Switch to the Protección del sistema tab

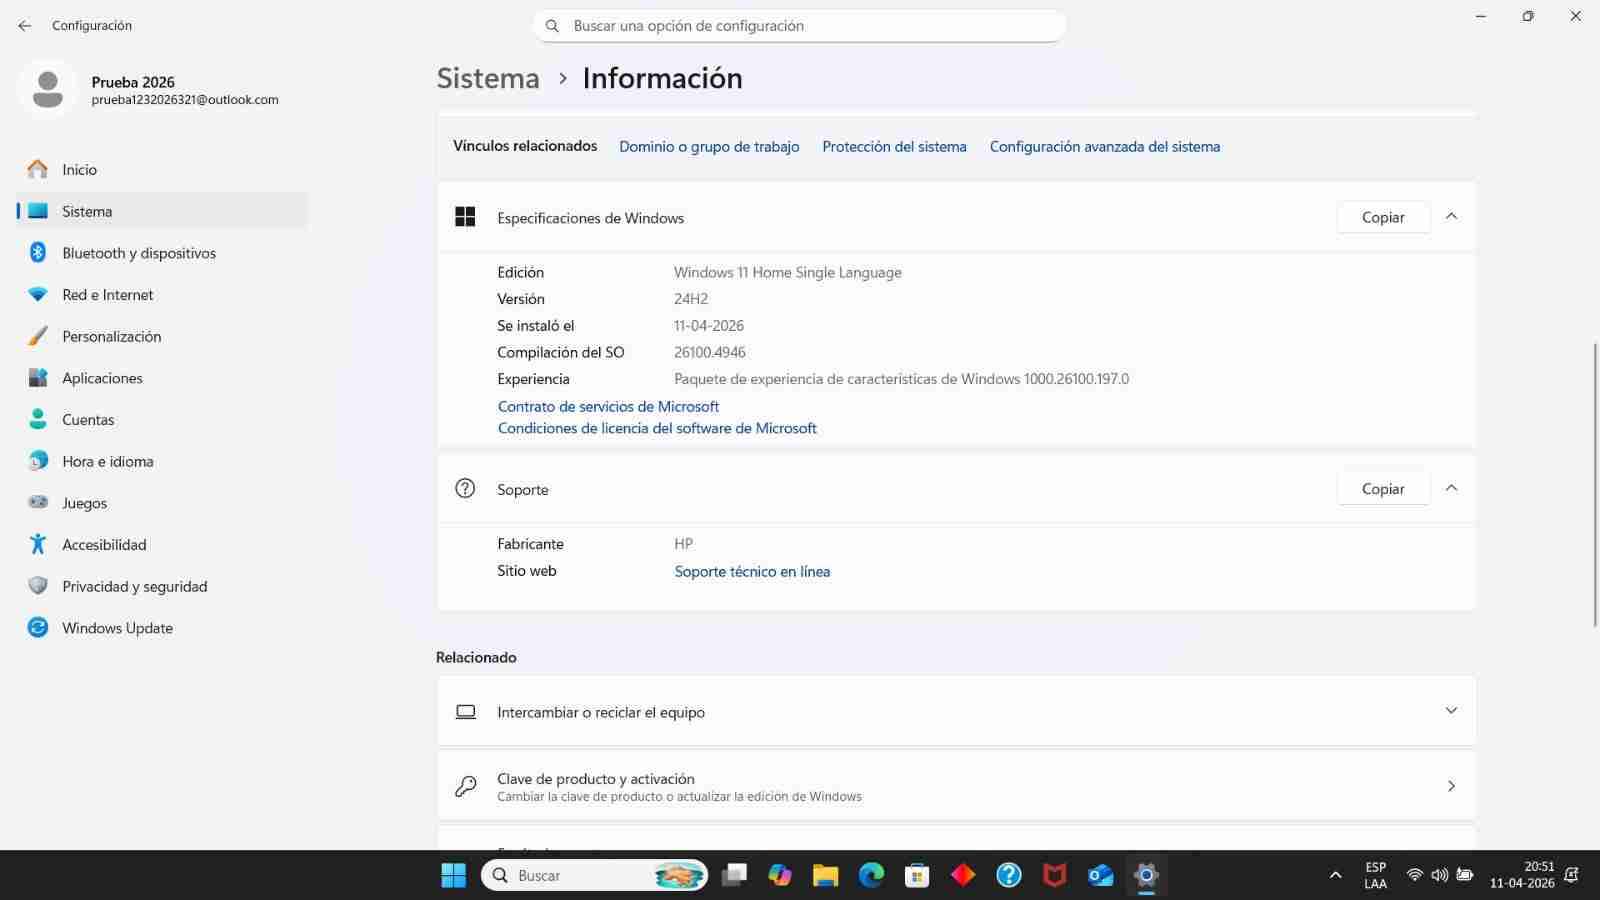click(x=894, y=146)
